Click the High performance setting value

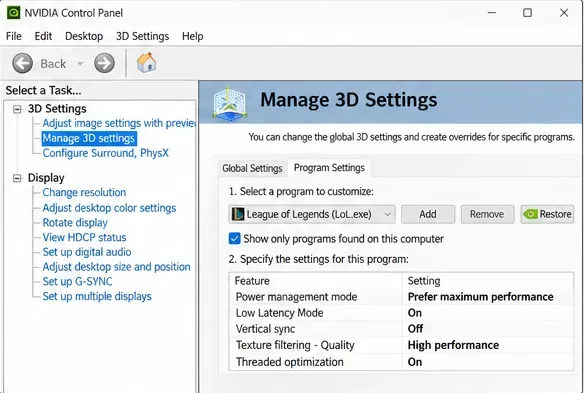[453, 345]
